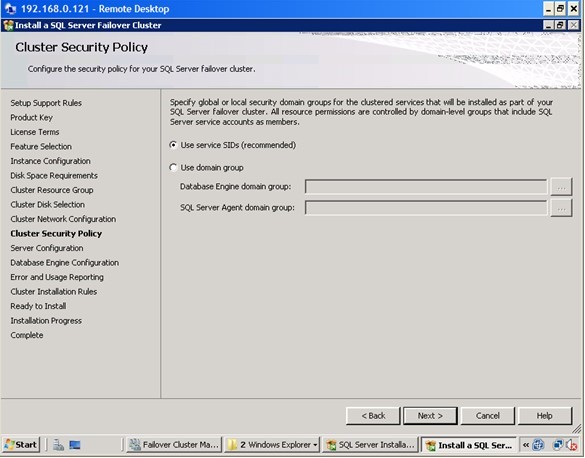Screen dimensions: 585x458
Task: Click Installation Progress step
Action: tap(46, 321)
